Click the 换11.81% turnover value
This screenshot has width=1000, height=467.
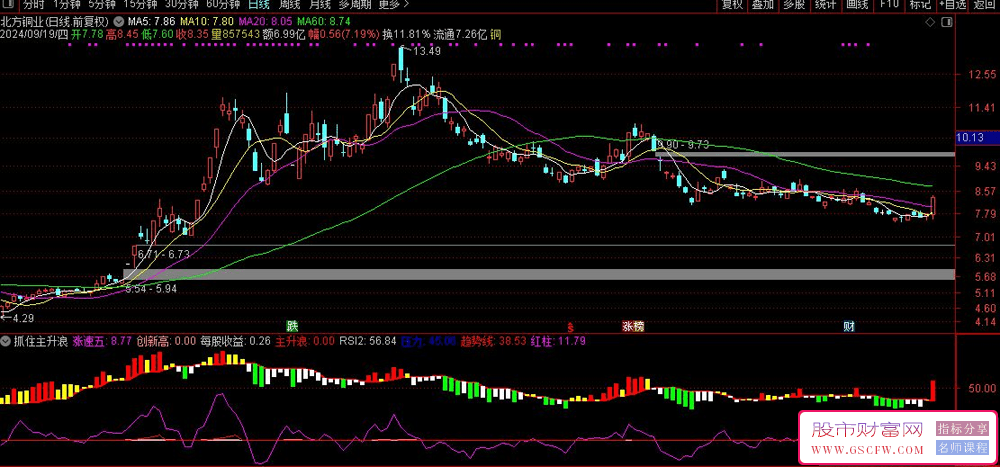[x=407, y=34]
